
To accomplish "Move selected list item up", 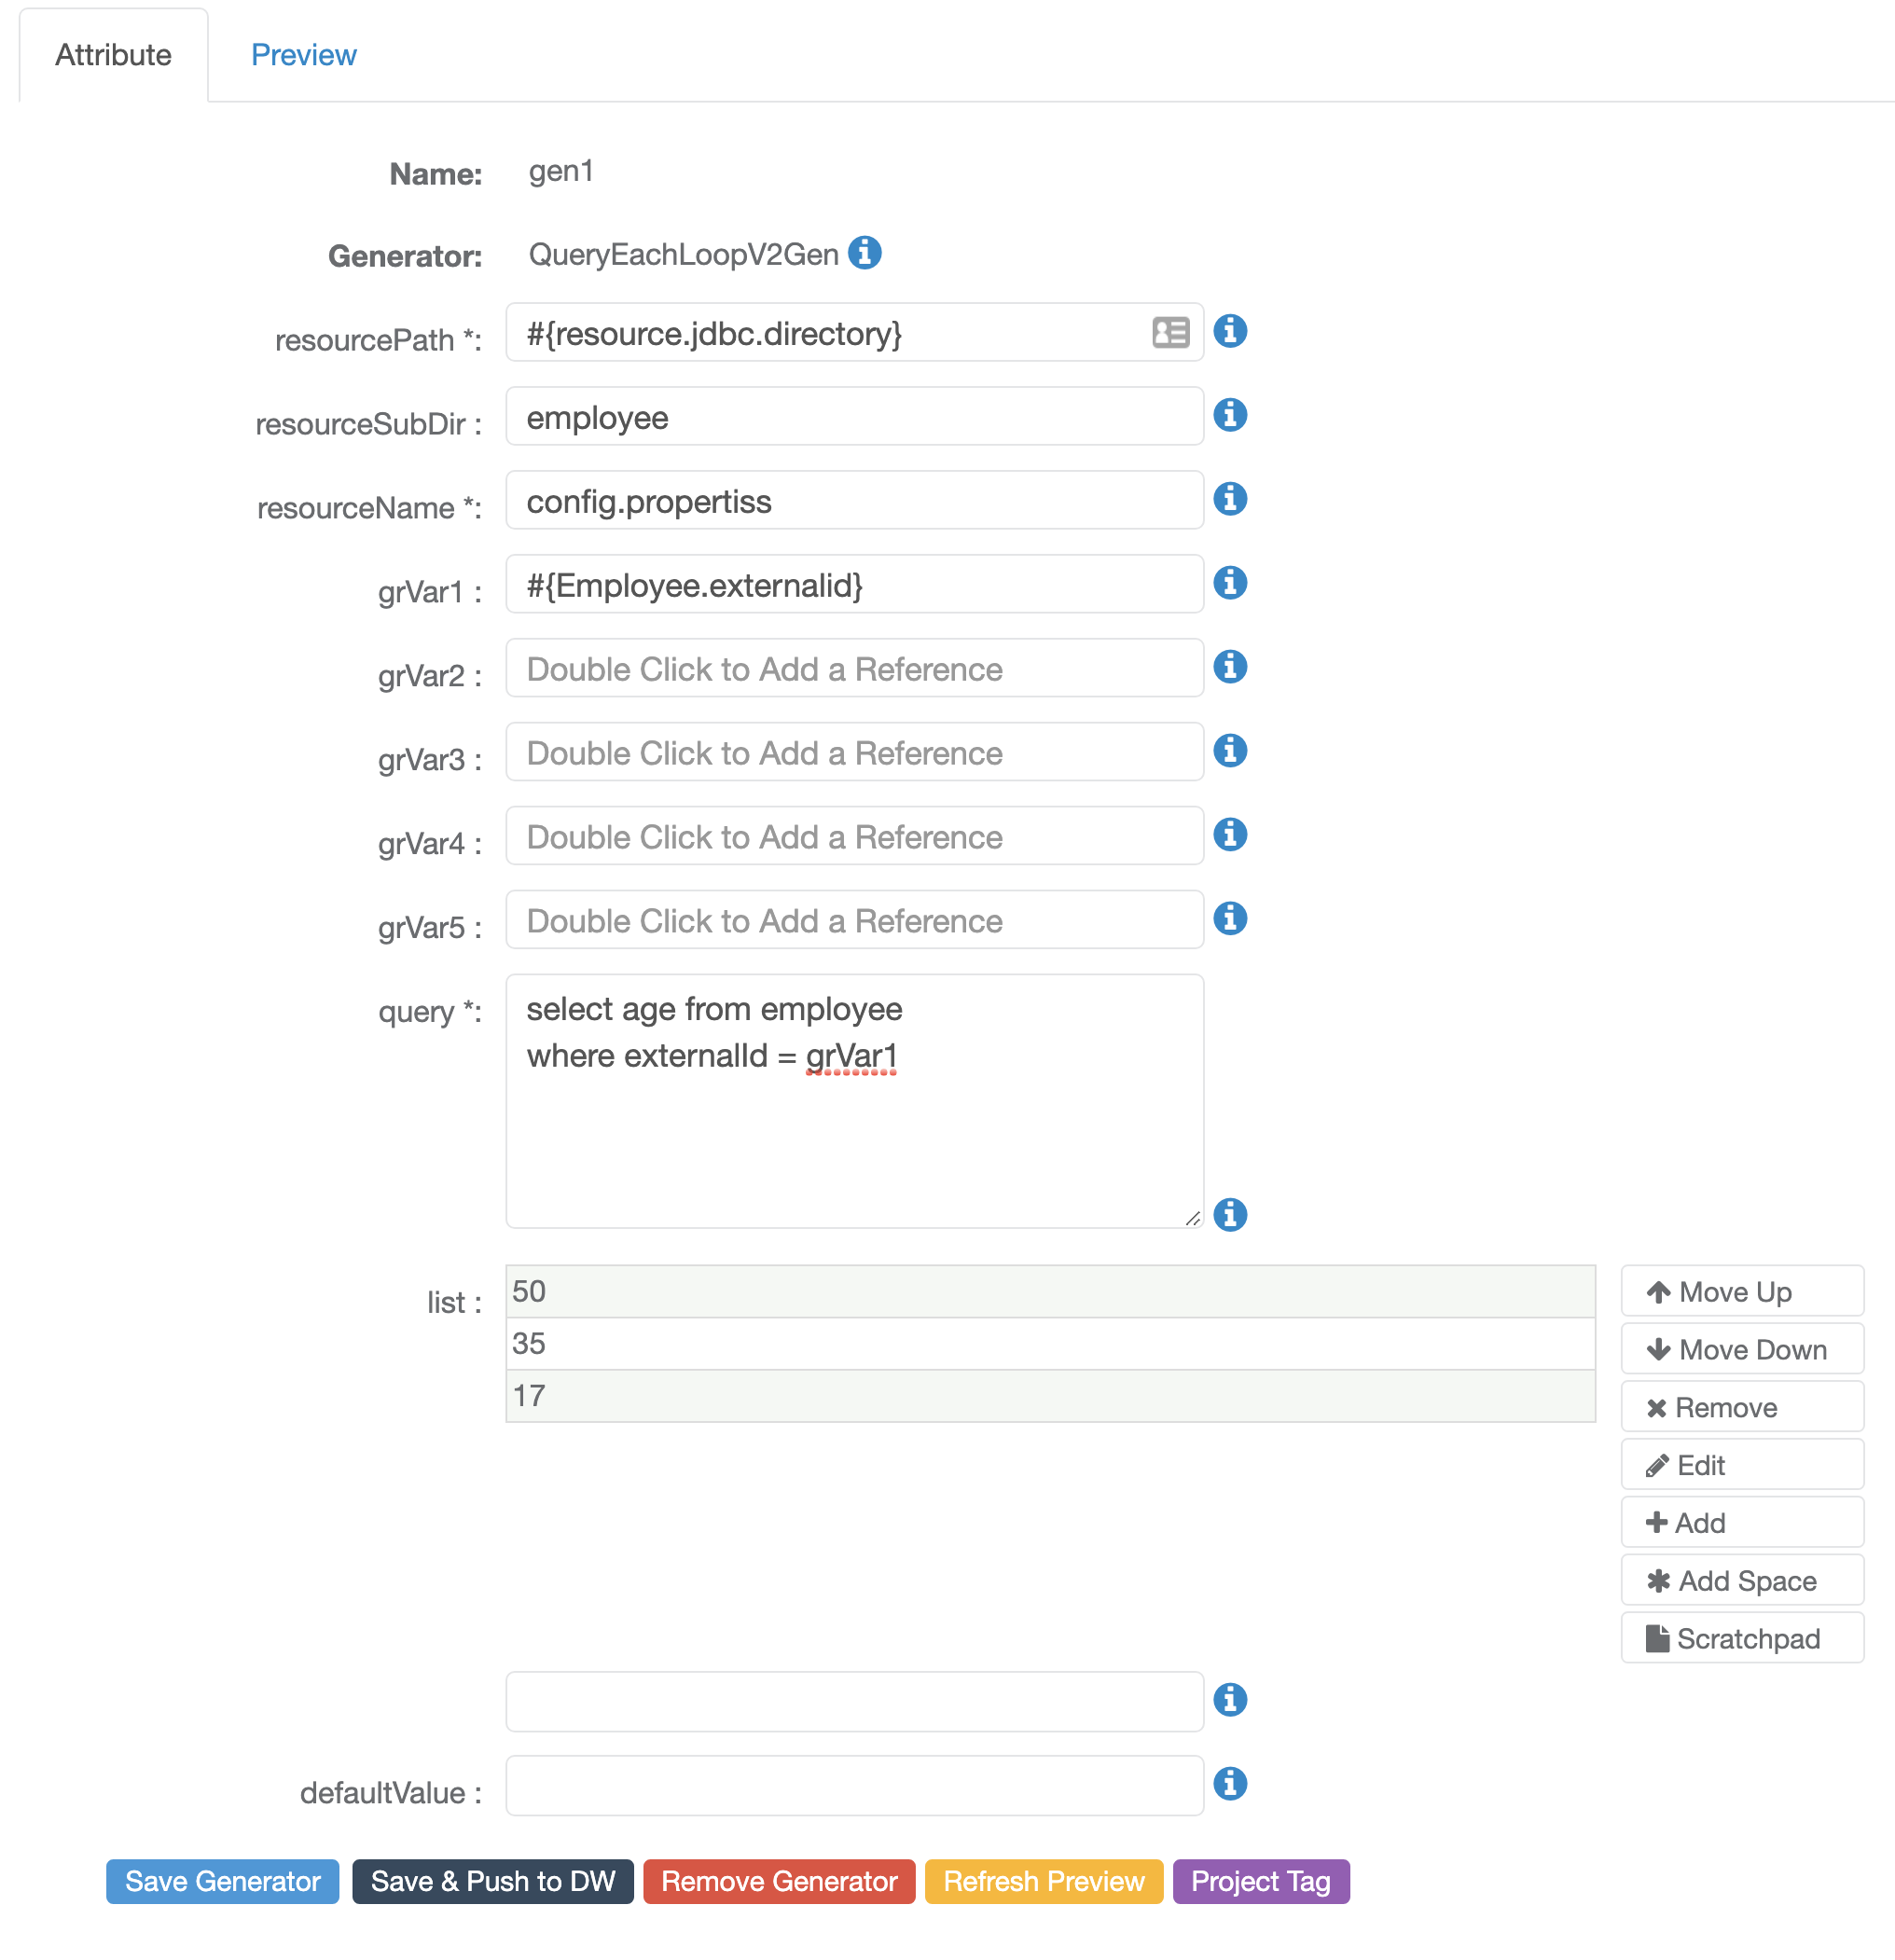I will pos(1741,1291).
